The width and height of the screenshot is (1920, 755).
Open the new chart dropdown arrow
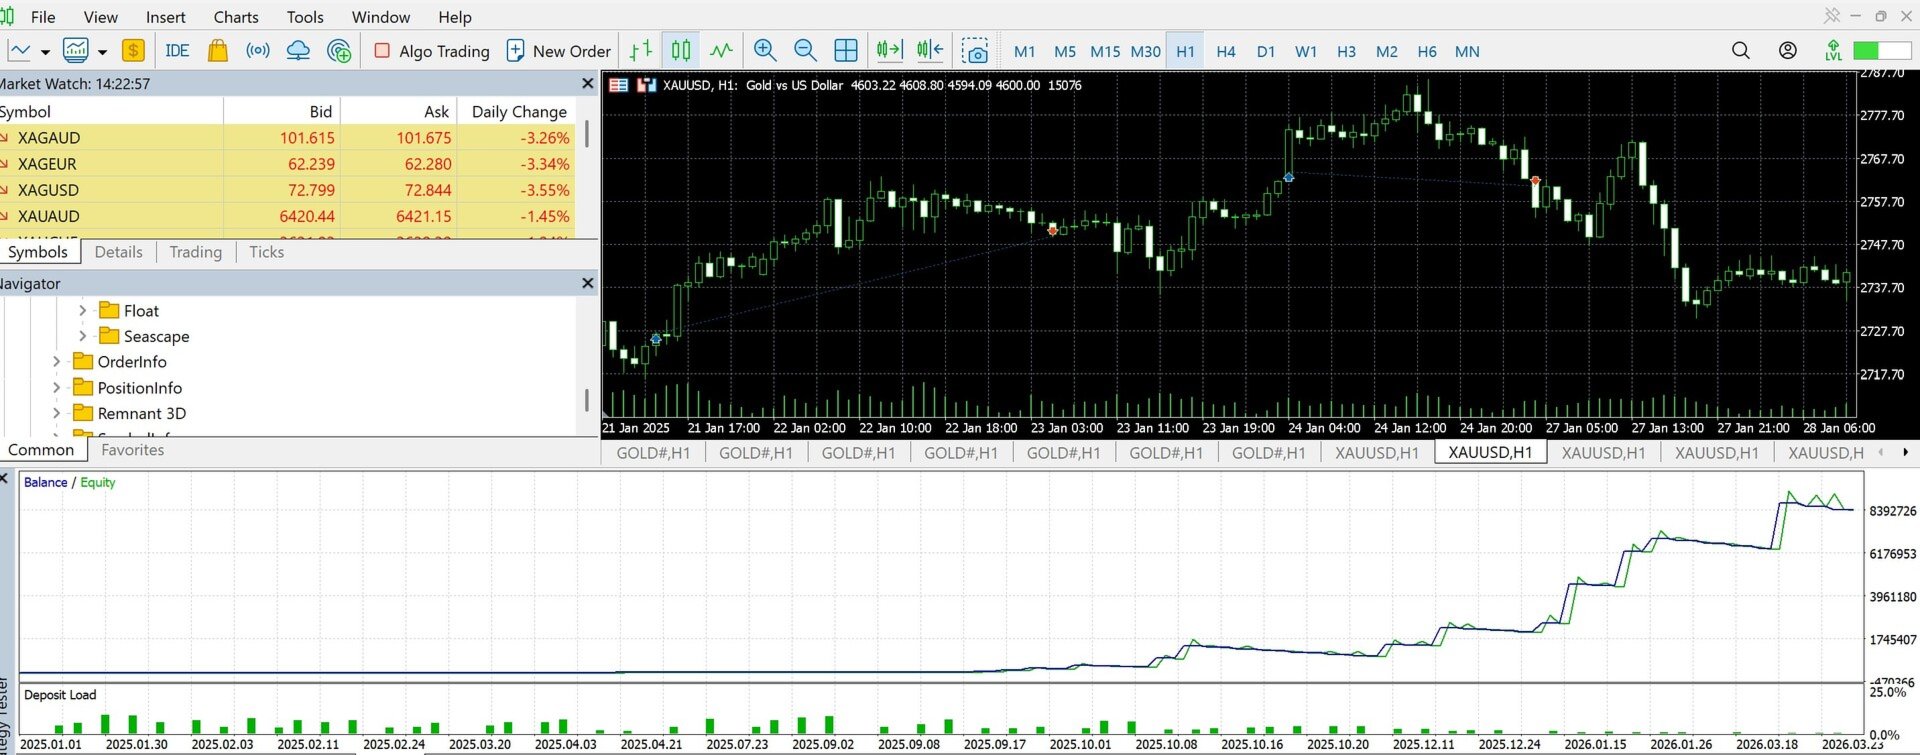click(45, 51)
